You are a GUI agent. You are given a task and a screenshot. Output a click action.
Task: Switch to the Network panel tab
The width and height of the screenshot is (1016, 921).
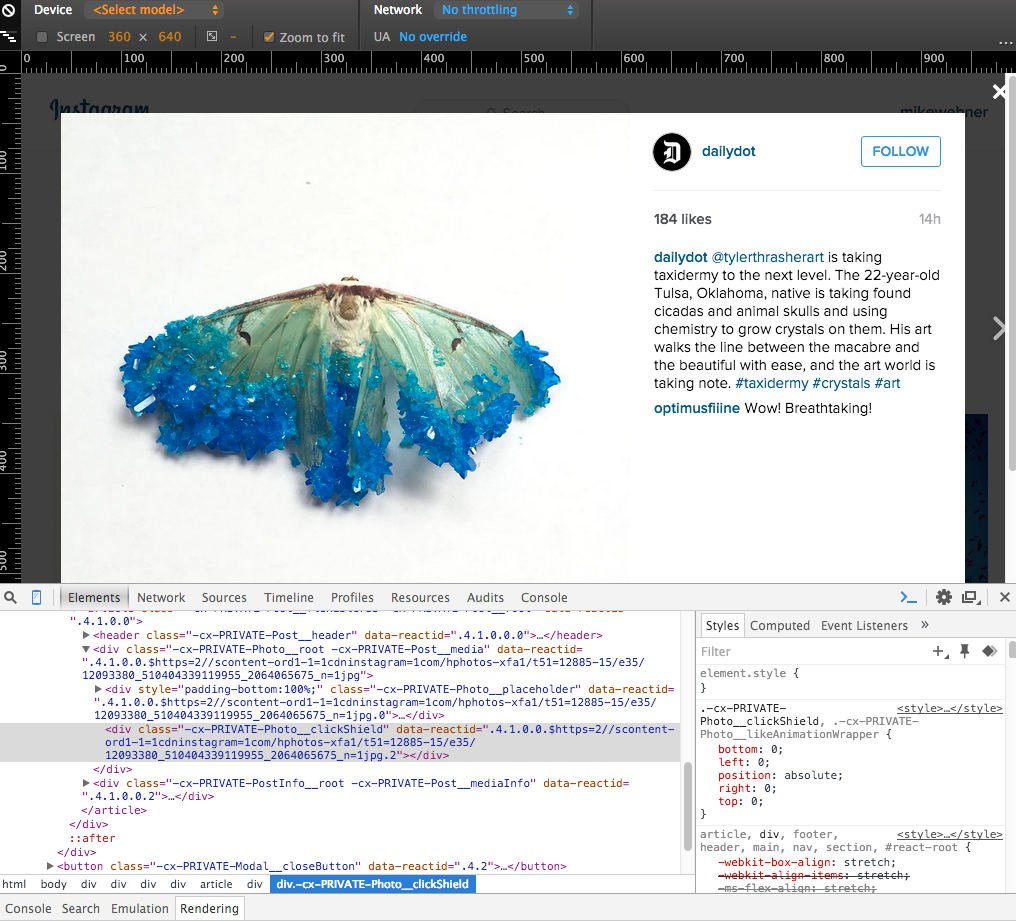(161, 597)
